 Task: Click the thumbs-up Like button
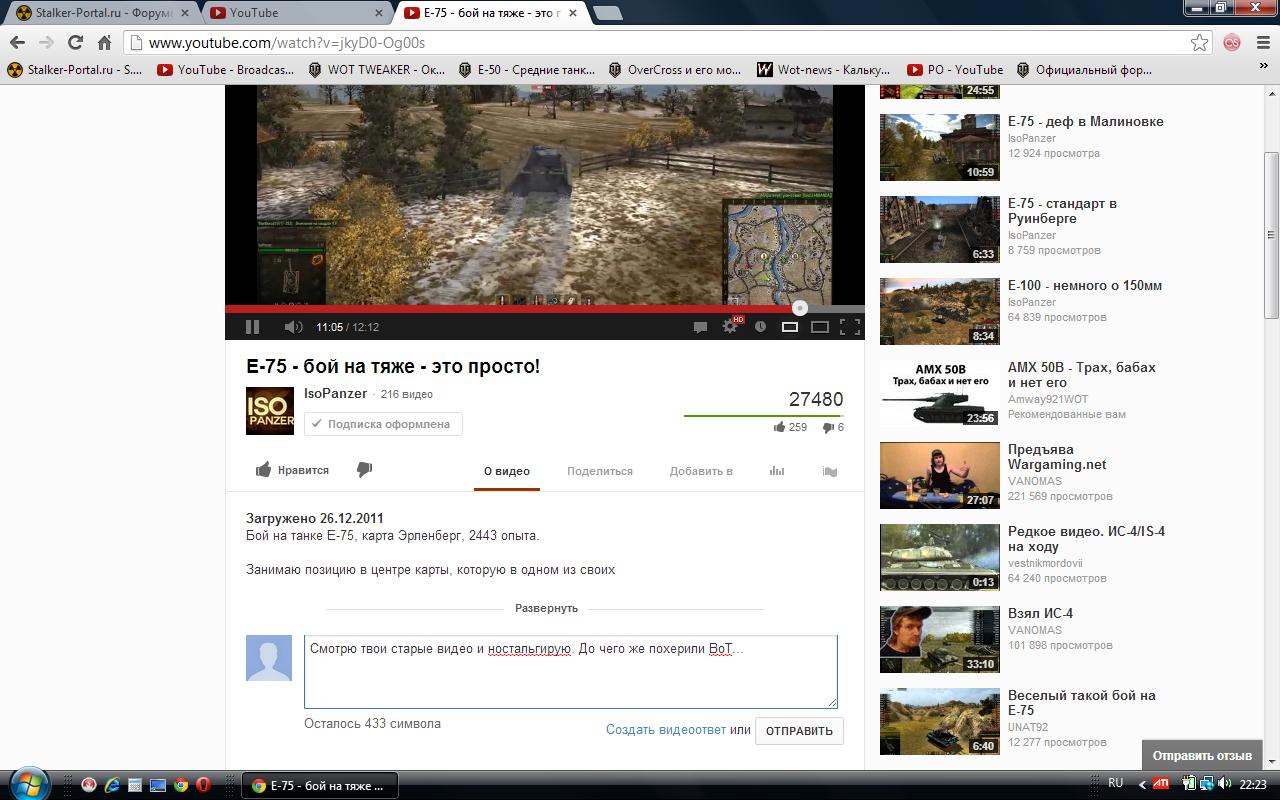tap(292, 470)
